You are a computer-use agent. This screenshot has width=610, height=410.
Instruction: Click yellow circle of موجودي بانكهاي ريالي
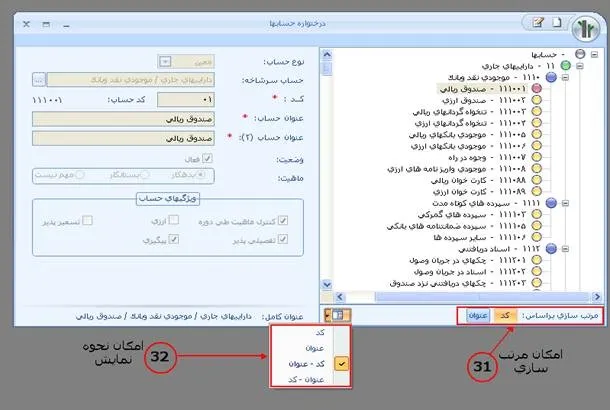click(536, 134)
